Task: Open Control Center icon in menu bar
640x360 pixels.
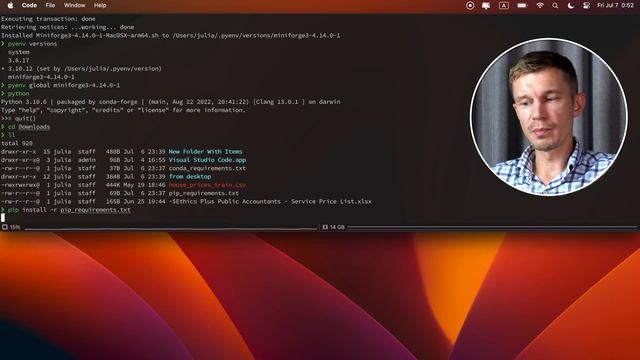Action: click(586, 5)
